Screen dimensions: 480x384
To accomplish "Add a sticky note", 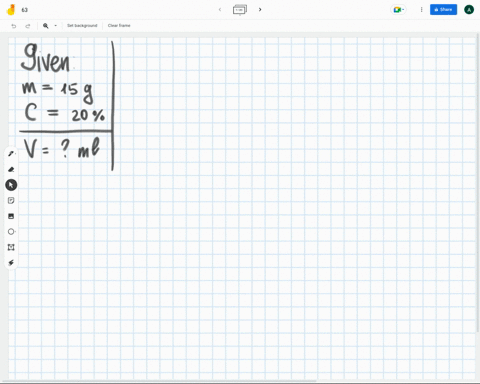I will point(11,200).
